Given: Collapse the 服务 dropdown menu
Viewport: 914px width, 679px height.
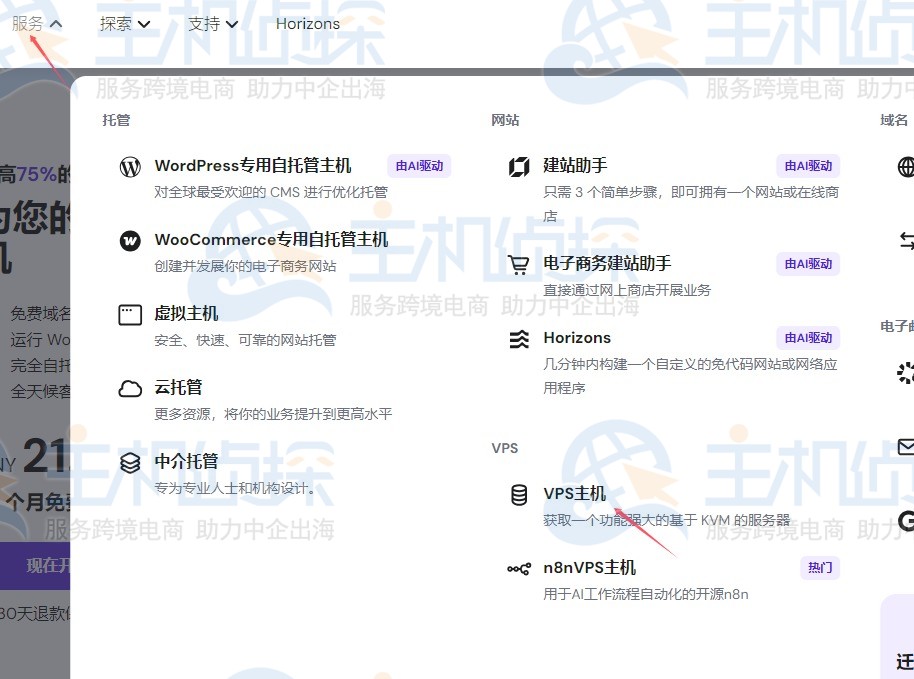Looking at the screenshot, I should click(37, 23).
